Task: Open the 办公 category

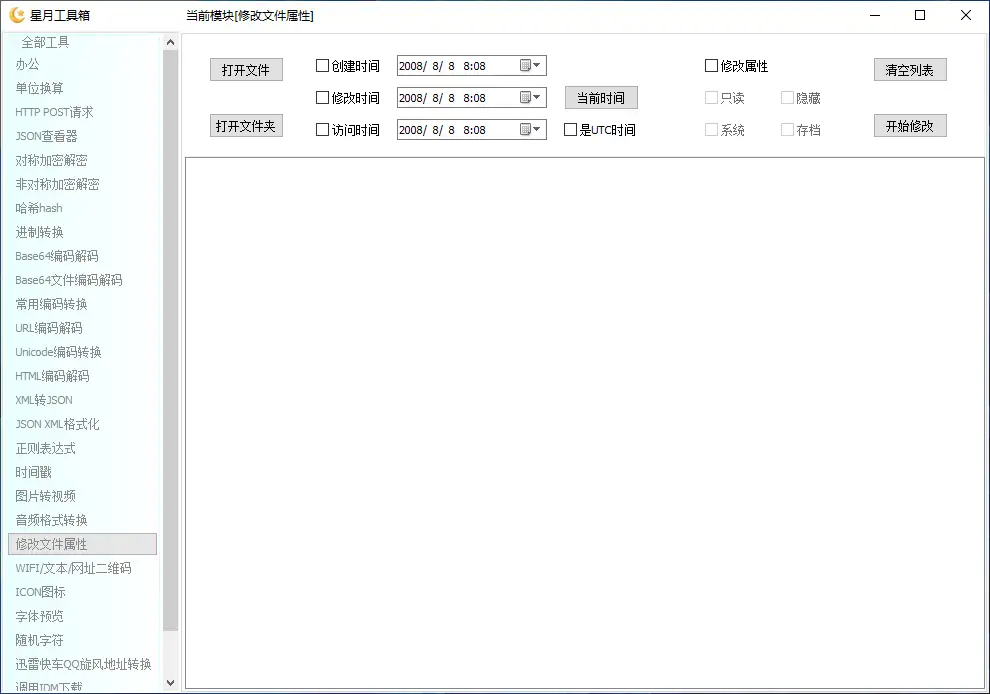Action: 27,64
